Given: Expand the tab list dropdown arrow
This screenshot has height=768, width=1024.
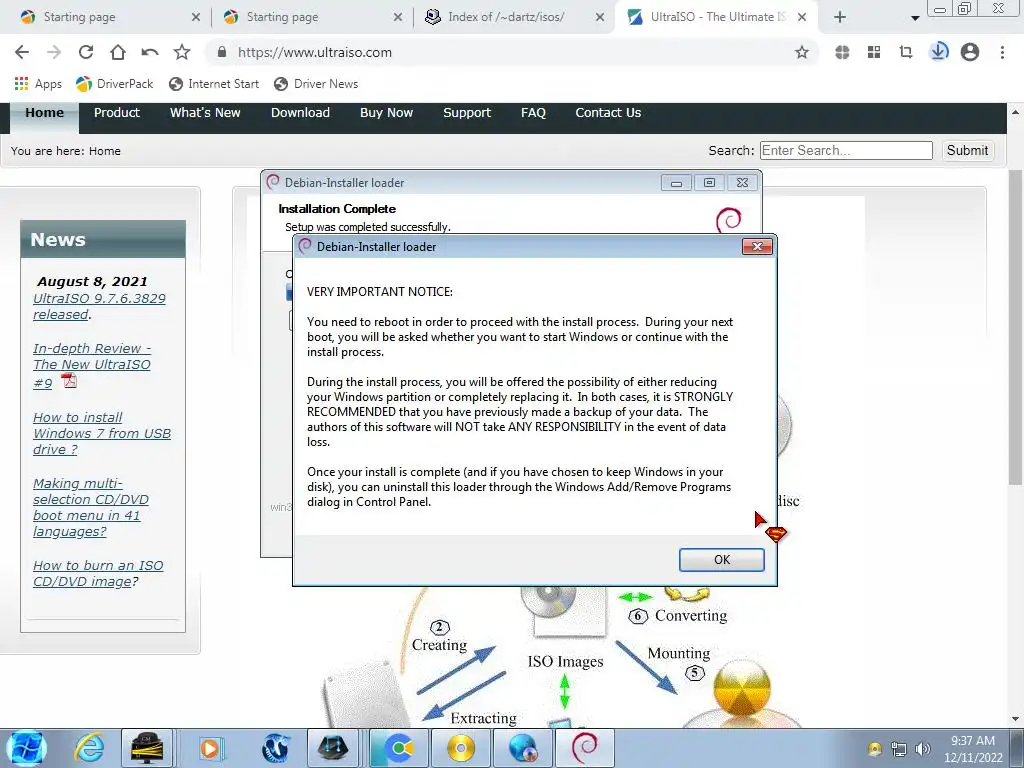Looking at the screenshot, I should pyautogui.click(x=915, y=18).
